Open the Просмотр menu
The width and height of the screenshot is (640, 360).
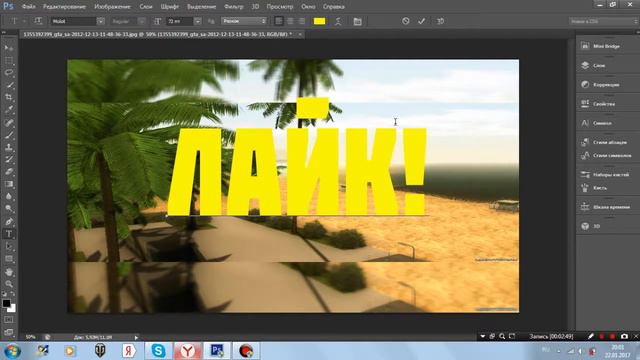point(280,7)
